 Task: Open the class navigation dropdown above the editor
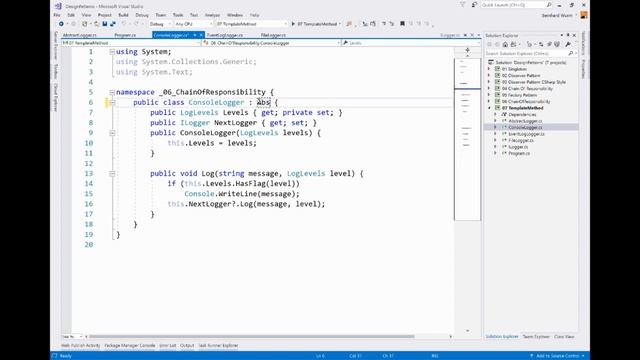(271, 43)
